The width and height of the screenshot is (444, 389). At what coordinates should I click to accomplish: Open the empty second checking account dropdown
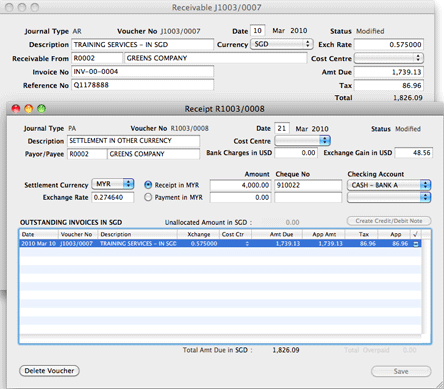coord(389,197)
